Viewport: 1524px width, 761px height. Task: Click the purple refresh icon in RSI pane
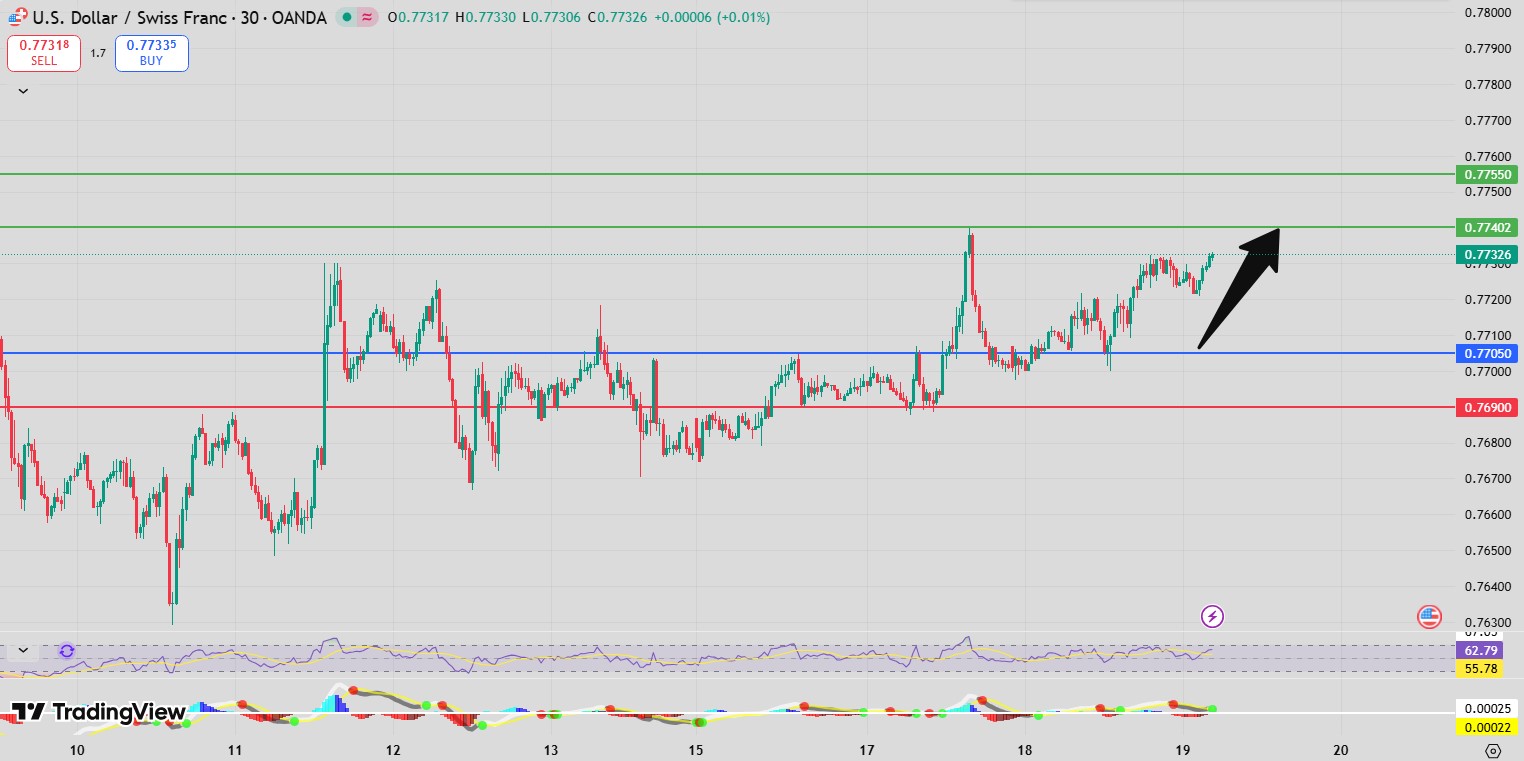[x=66, y=651]
